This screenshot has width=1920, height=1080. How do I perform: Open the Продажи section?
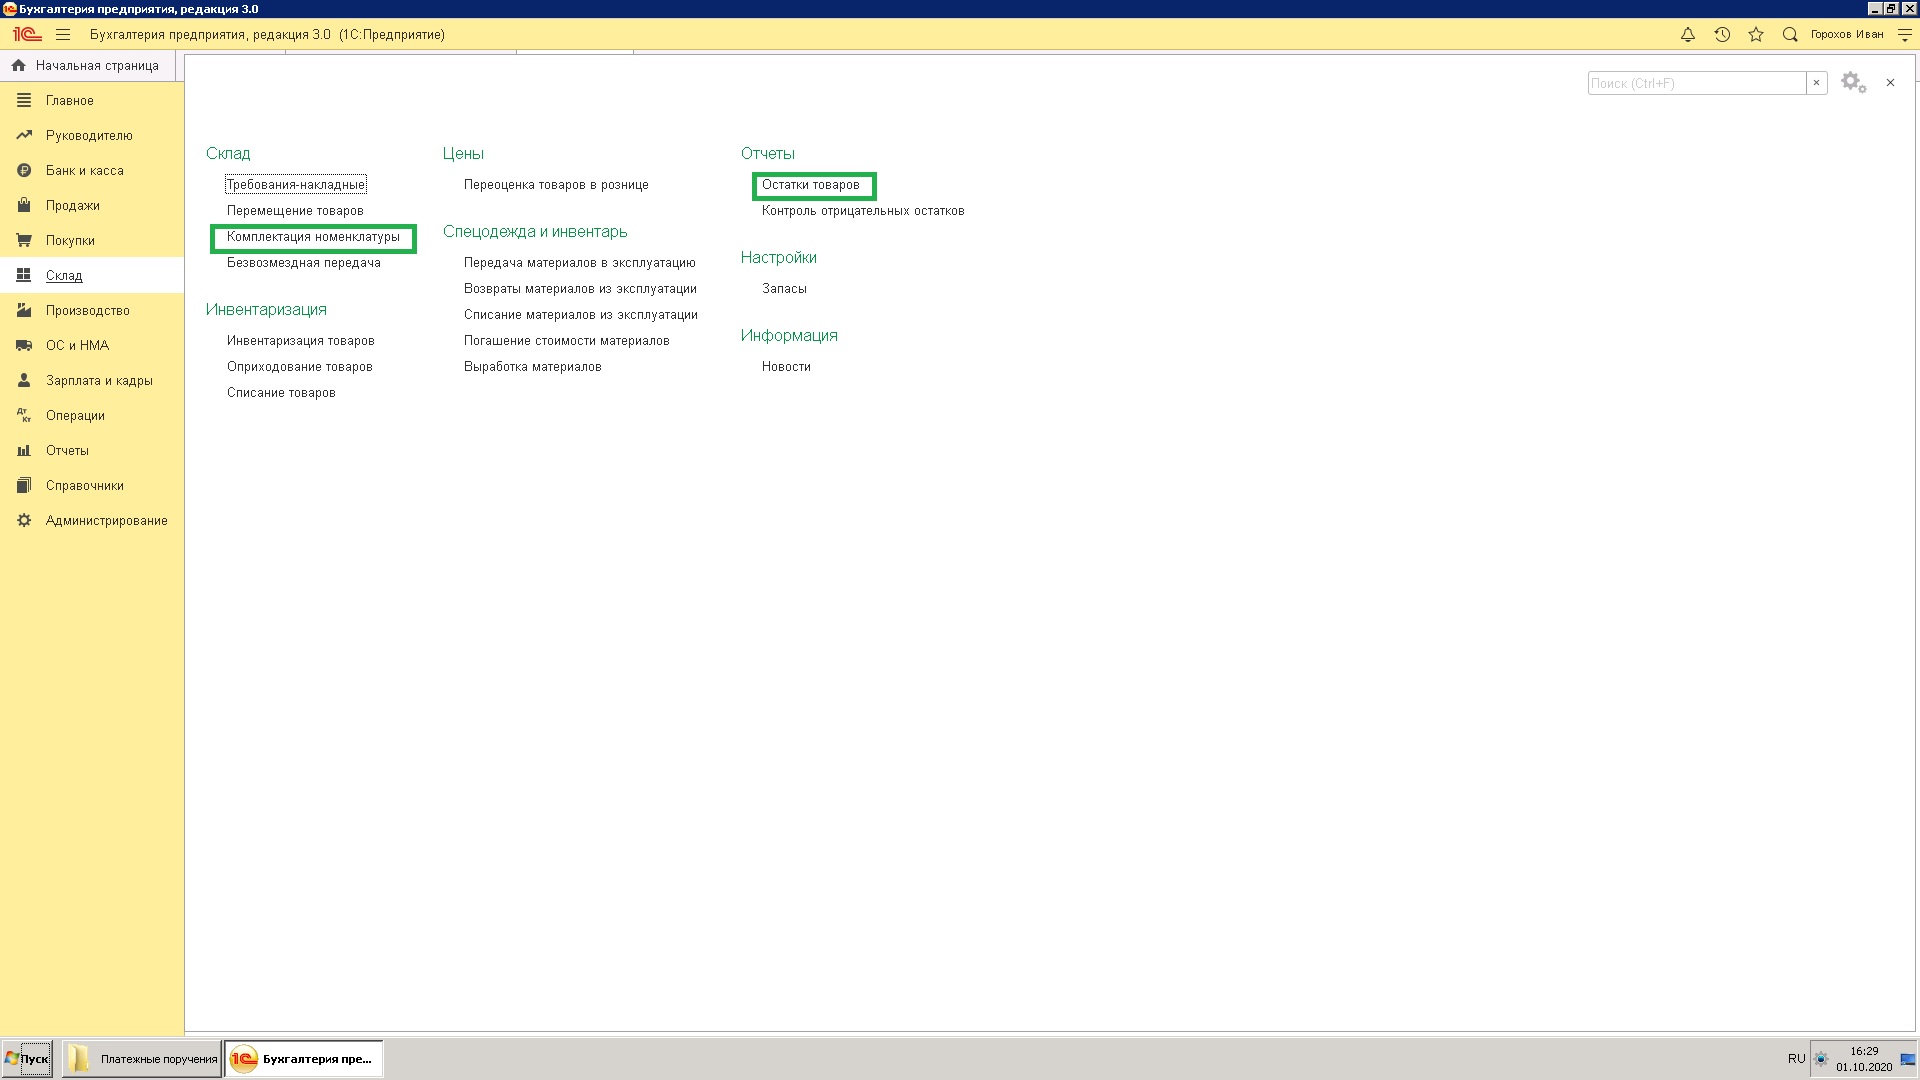click(x=72, y=205)
